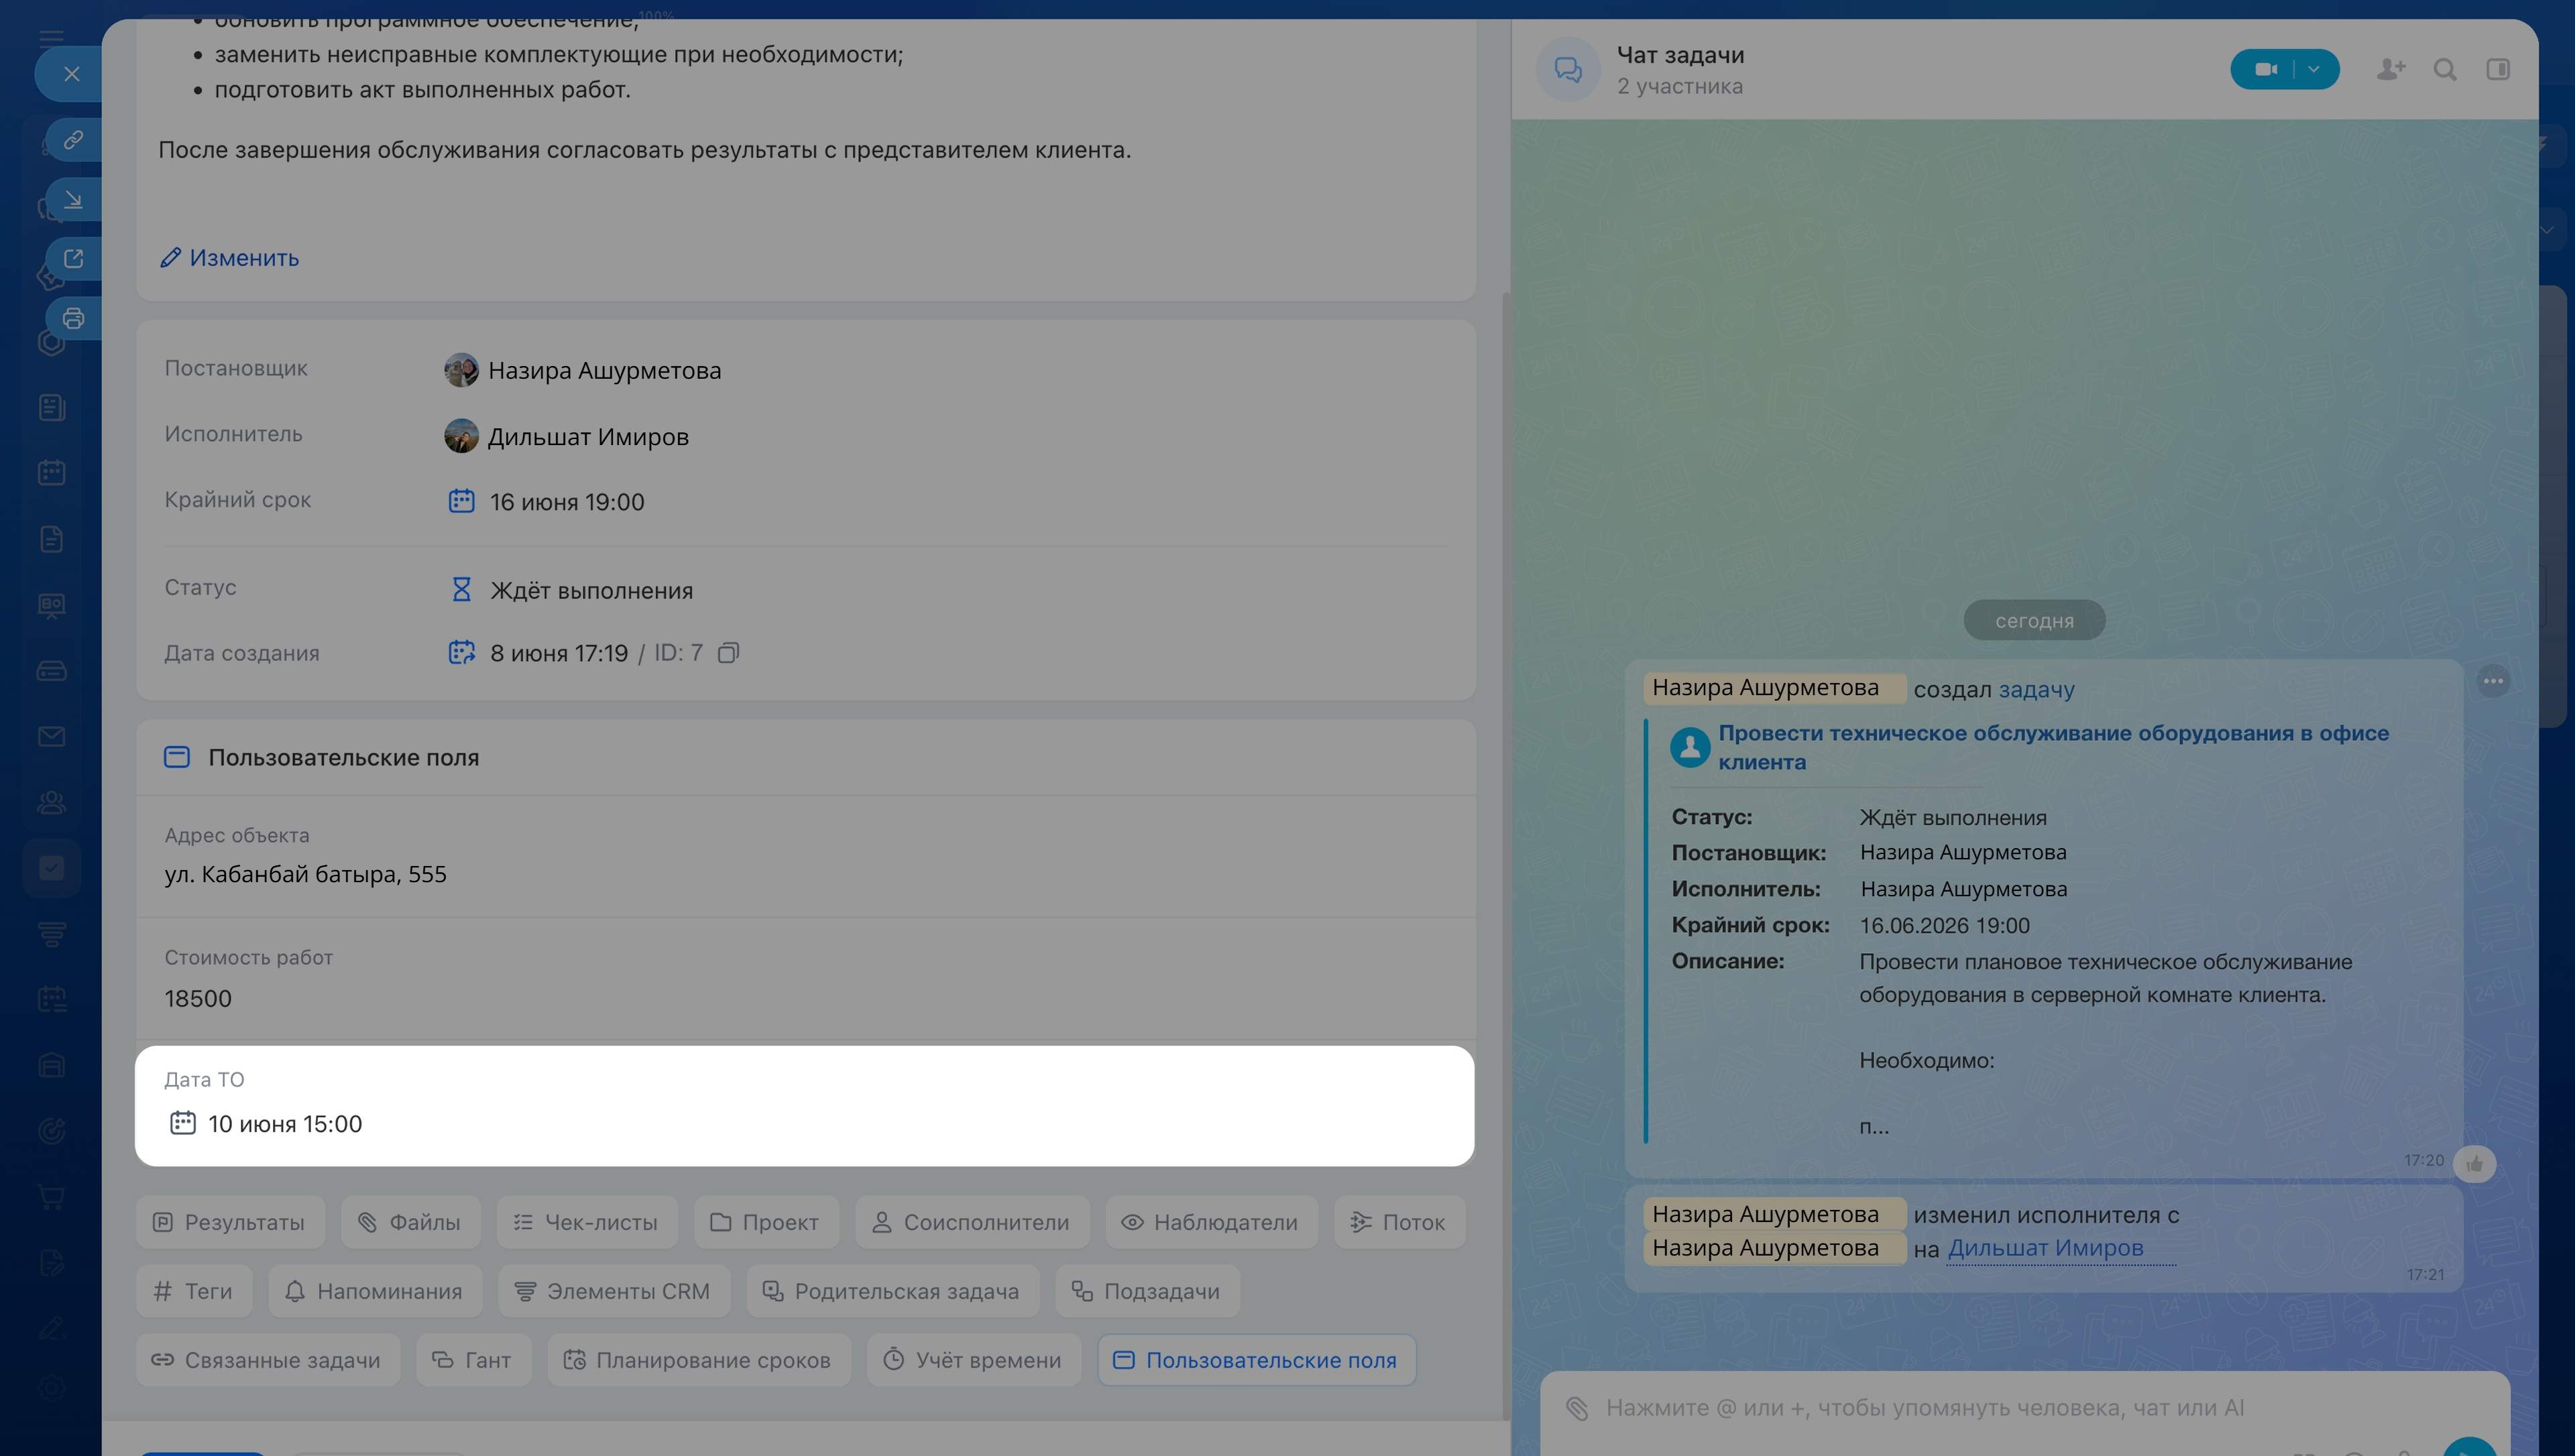
Task: Search the task chat
Action: (2445, 69)
